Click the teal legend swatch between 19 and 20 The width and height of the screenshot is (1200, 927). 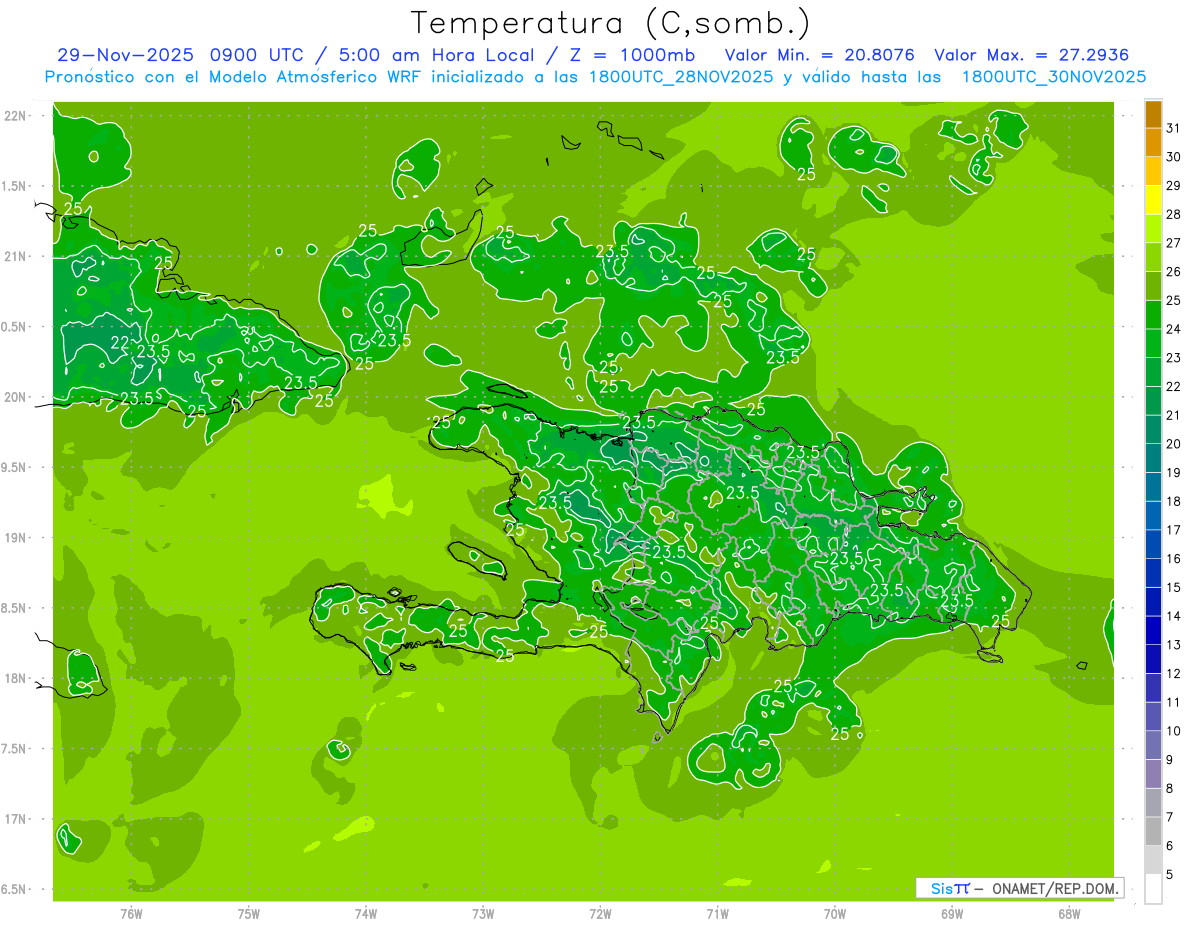(1153, 458)
